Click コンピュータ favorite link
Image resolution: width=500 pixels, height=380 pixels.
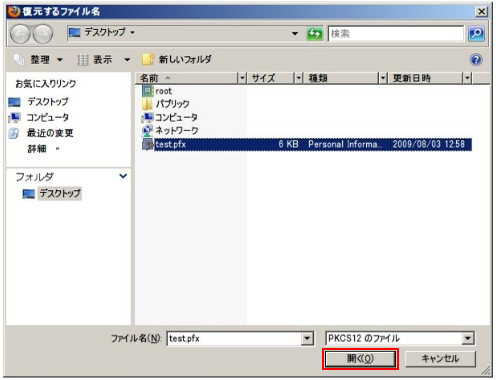click(x=48, y=117)
